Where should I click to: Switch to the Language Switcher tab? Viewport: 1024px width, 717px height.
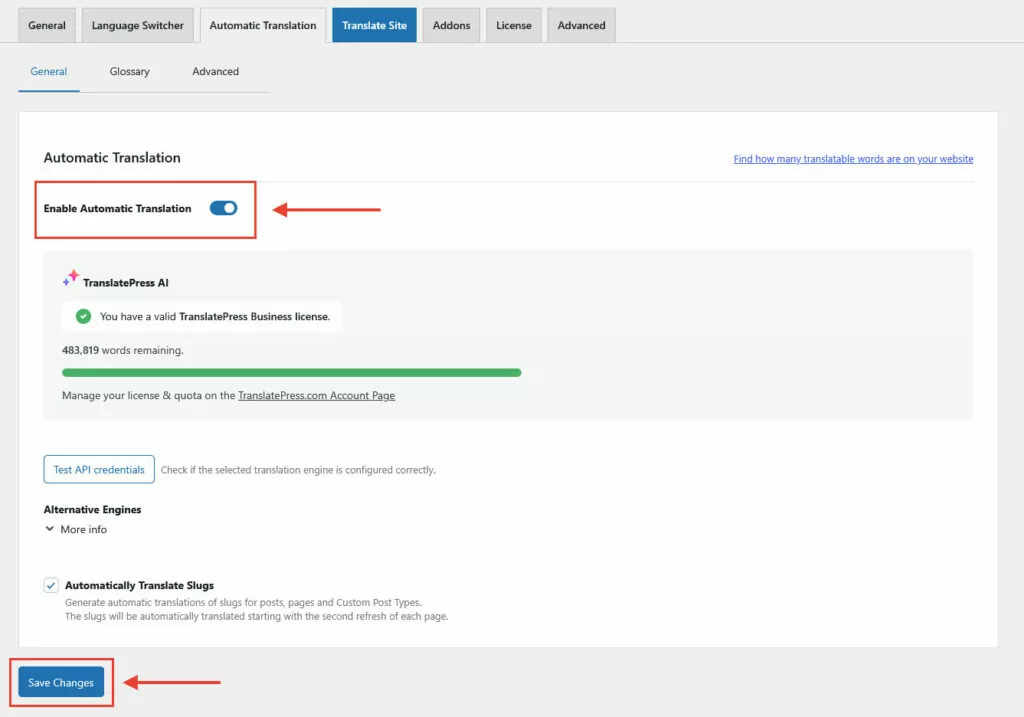coord(138,25)
